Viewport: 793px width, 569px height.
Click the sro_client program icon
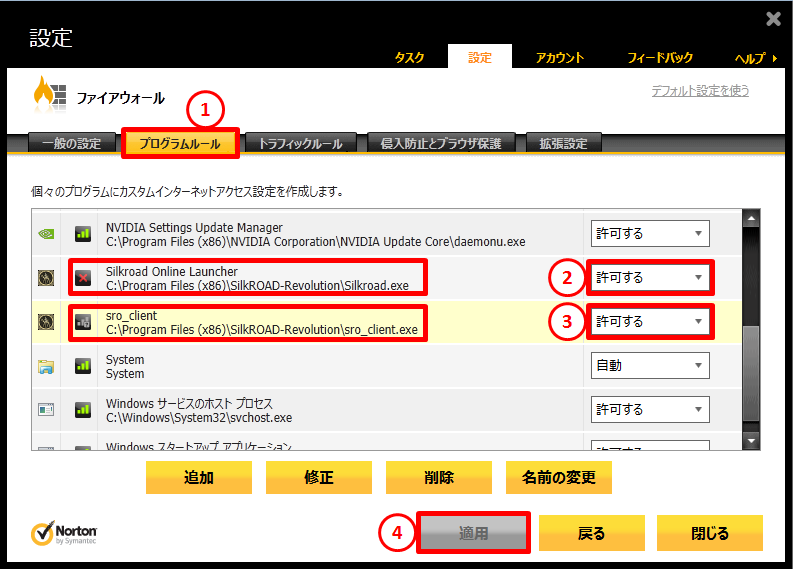tap(46, 322)
